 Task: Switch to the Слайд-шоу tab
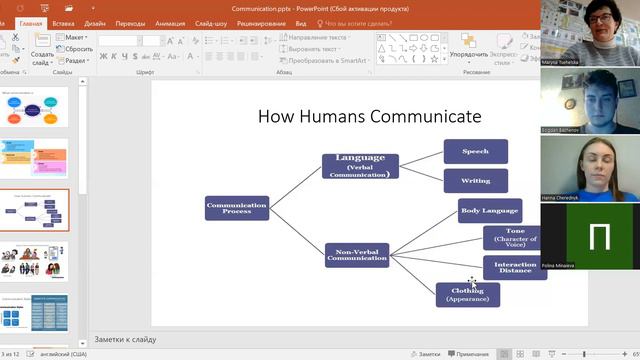[x=211, y=24]
